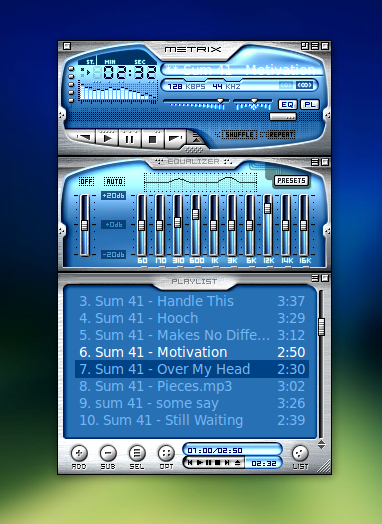Enable equalizer AUTO mode
The height and width of the screenshot is (524, 382).
[114, 181]
